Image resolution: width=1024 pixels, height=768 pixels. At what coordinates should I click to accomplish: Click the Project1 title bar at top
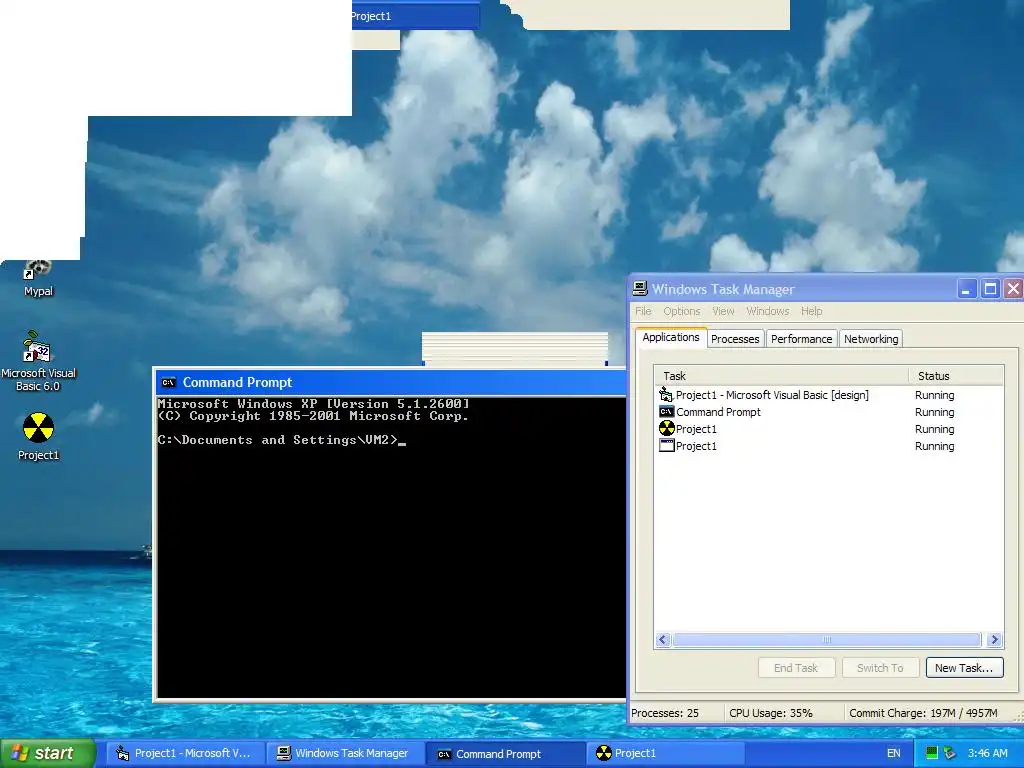pos(415,16)
